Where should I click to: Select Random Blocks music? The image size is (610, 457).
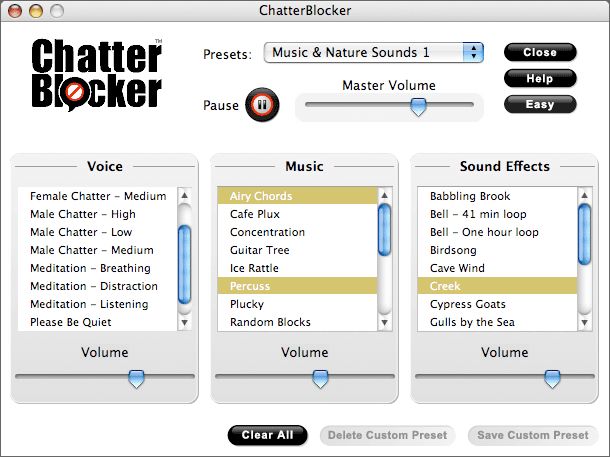[x=297, y=322]
